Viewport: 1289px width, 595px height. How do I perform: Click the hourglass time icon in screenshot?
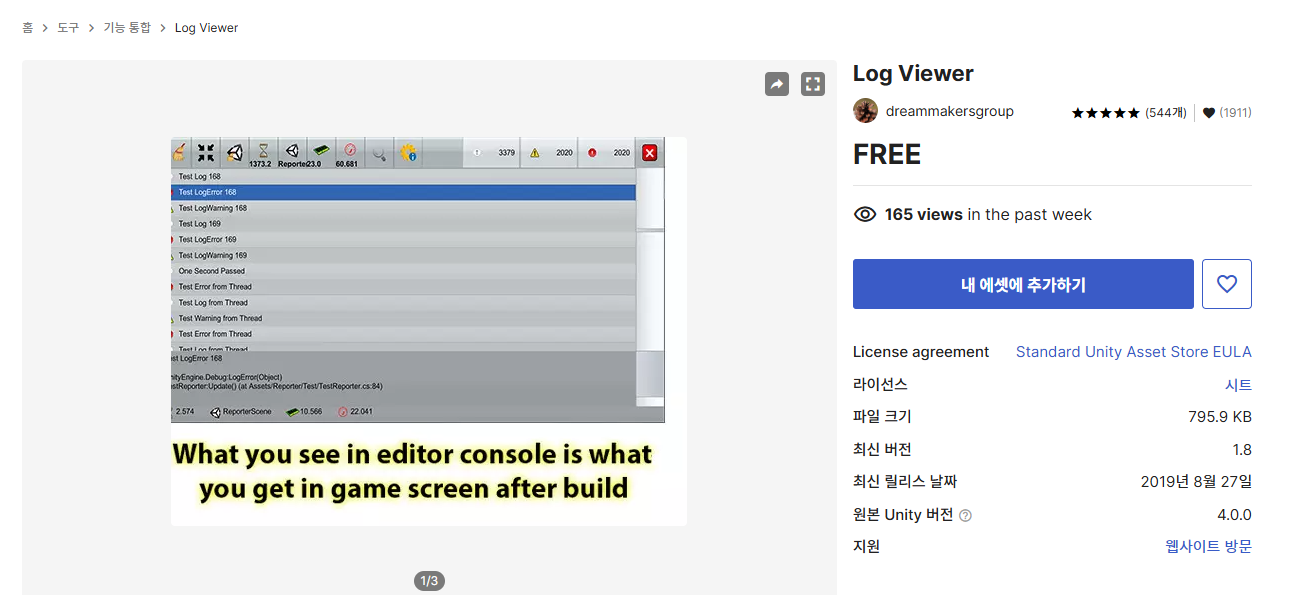pos(262,151)
